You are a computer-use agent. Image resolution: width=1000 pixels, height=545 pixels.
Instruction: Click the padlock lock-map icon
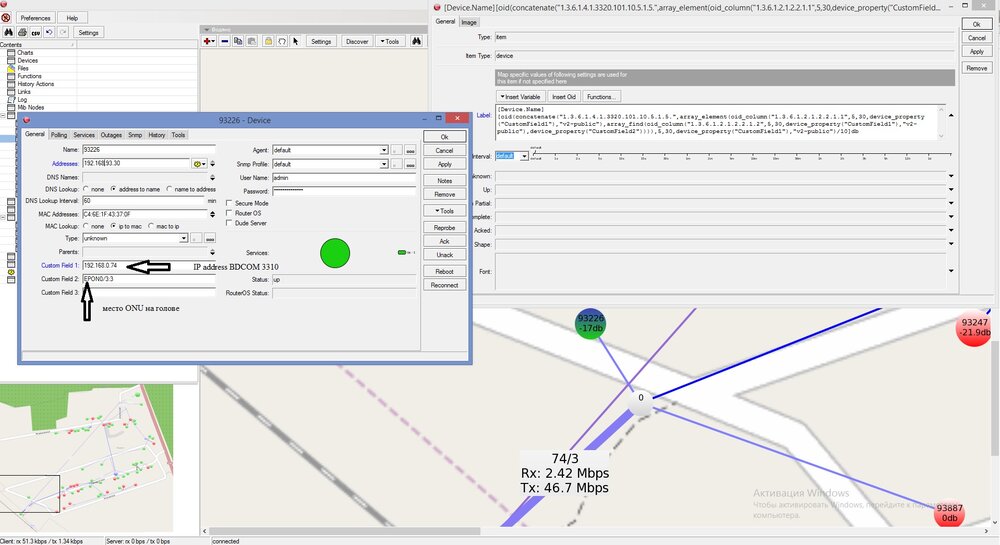click(x=268, y=41)
